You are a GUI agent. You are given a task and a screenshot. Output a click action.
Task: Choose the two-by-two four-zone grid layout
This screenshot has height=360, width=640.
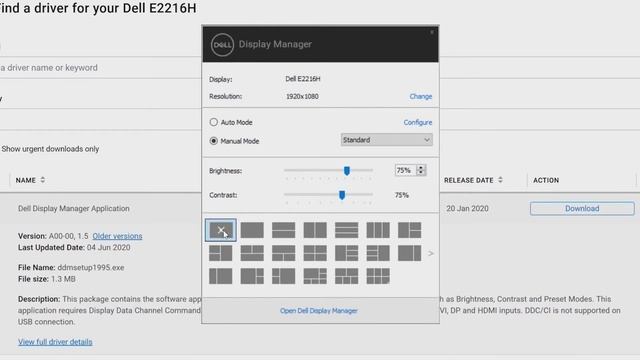(x=315, y=253)
